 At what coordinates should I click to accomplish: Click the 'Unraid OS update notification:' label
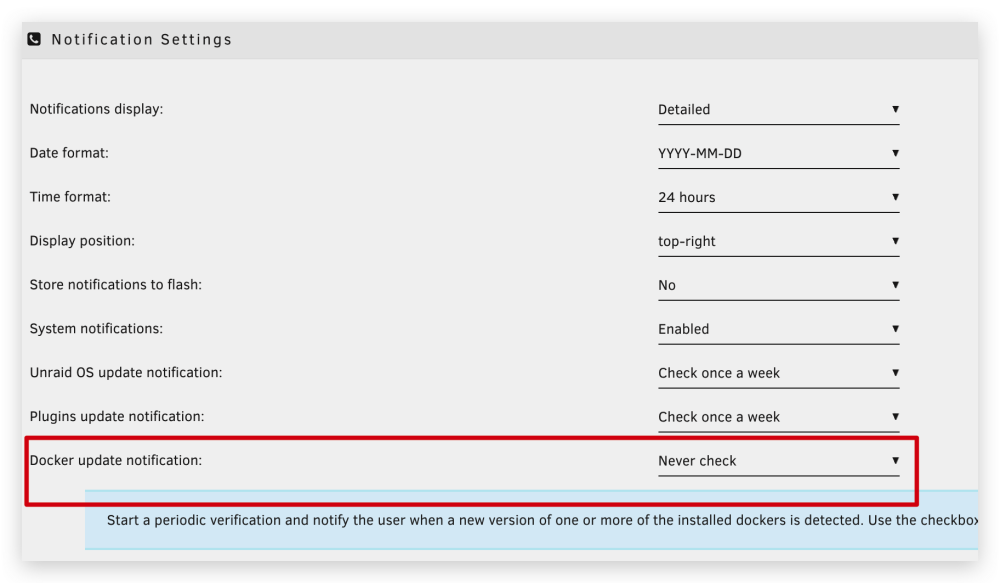pyautogui.click(x=126, y=373)
